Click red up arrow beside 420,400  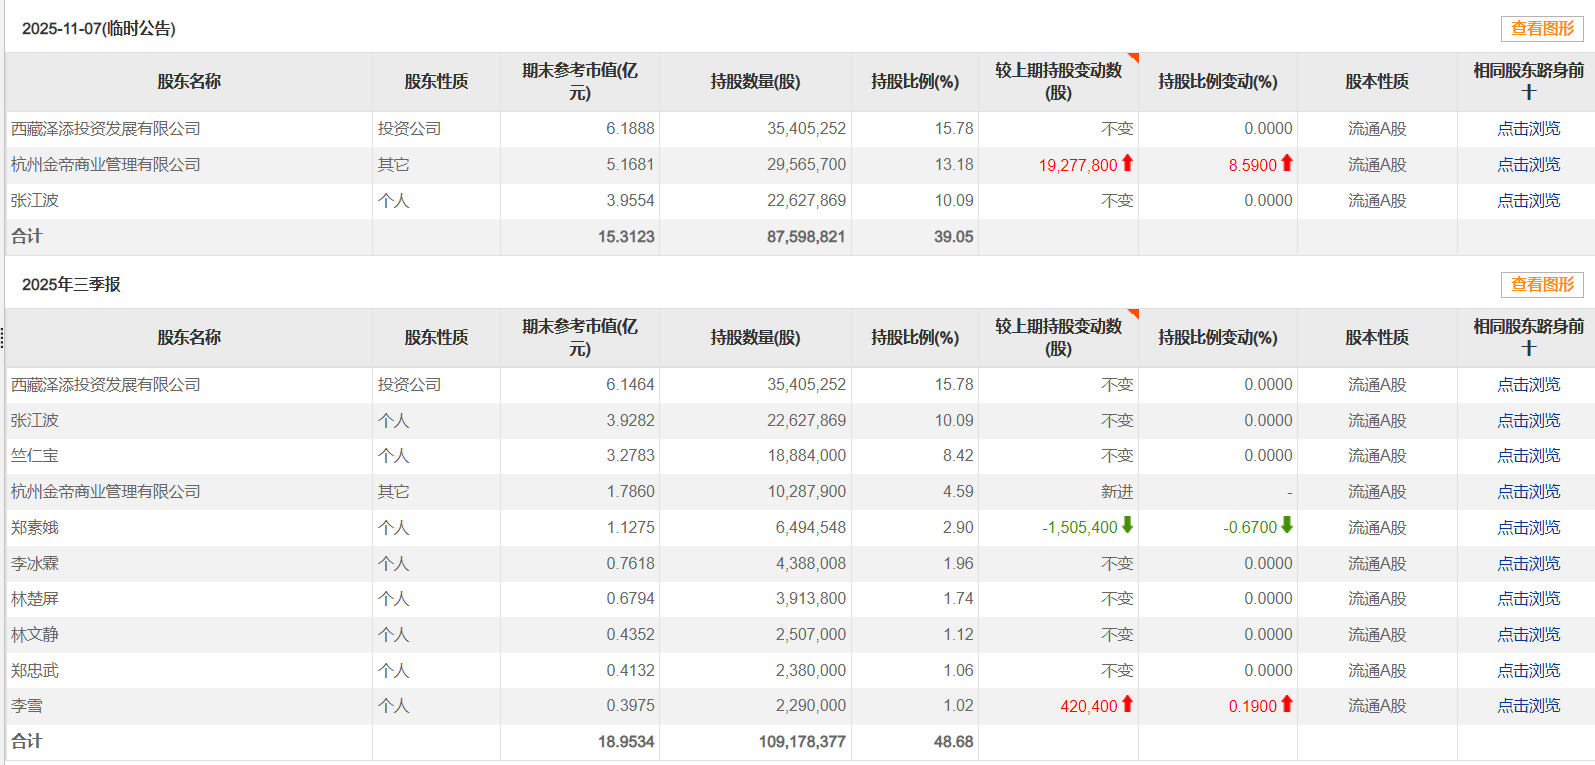(1127, 704)
